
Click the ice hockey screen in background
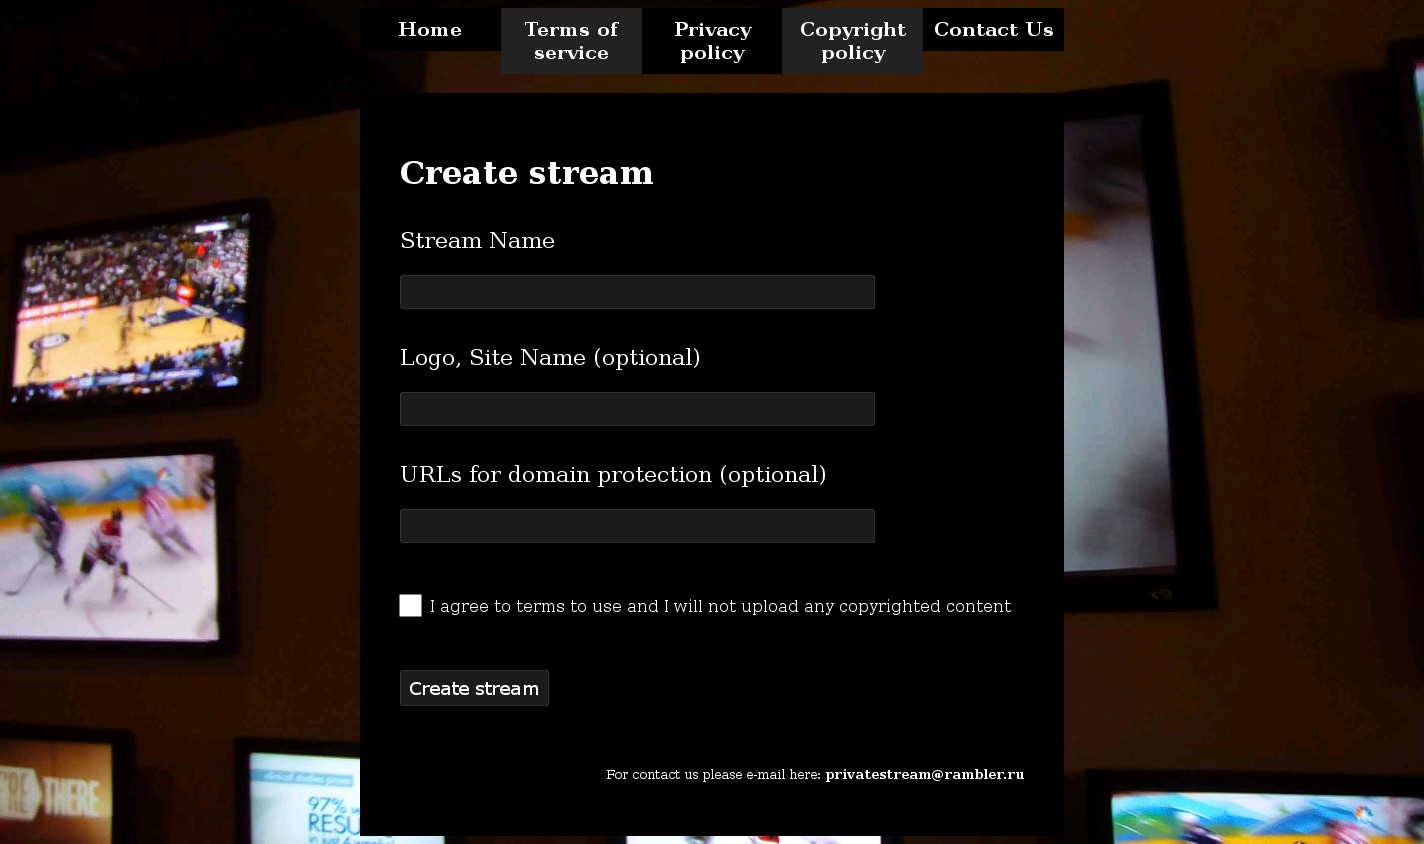pos(108,545)
